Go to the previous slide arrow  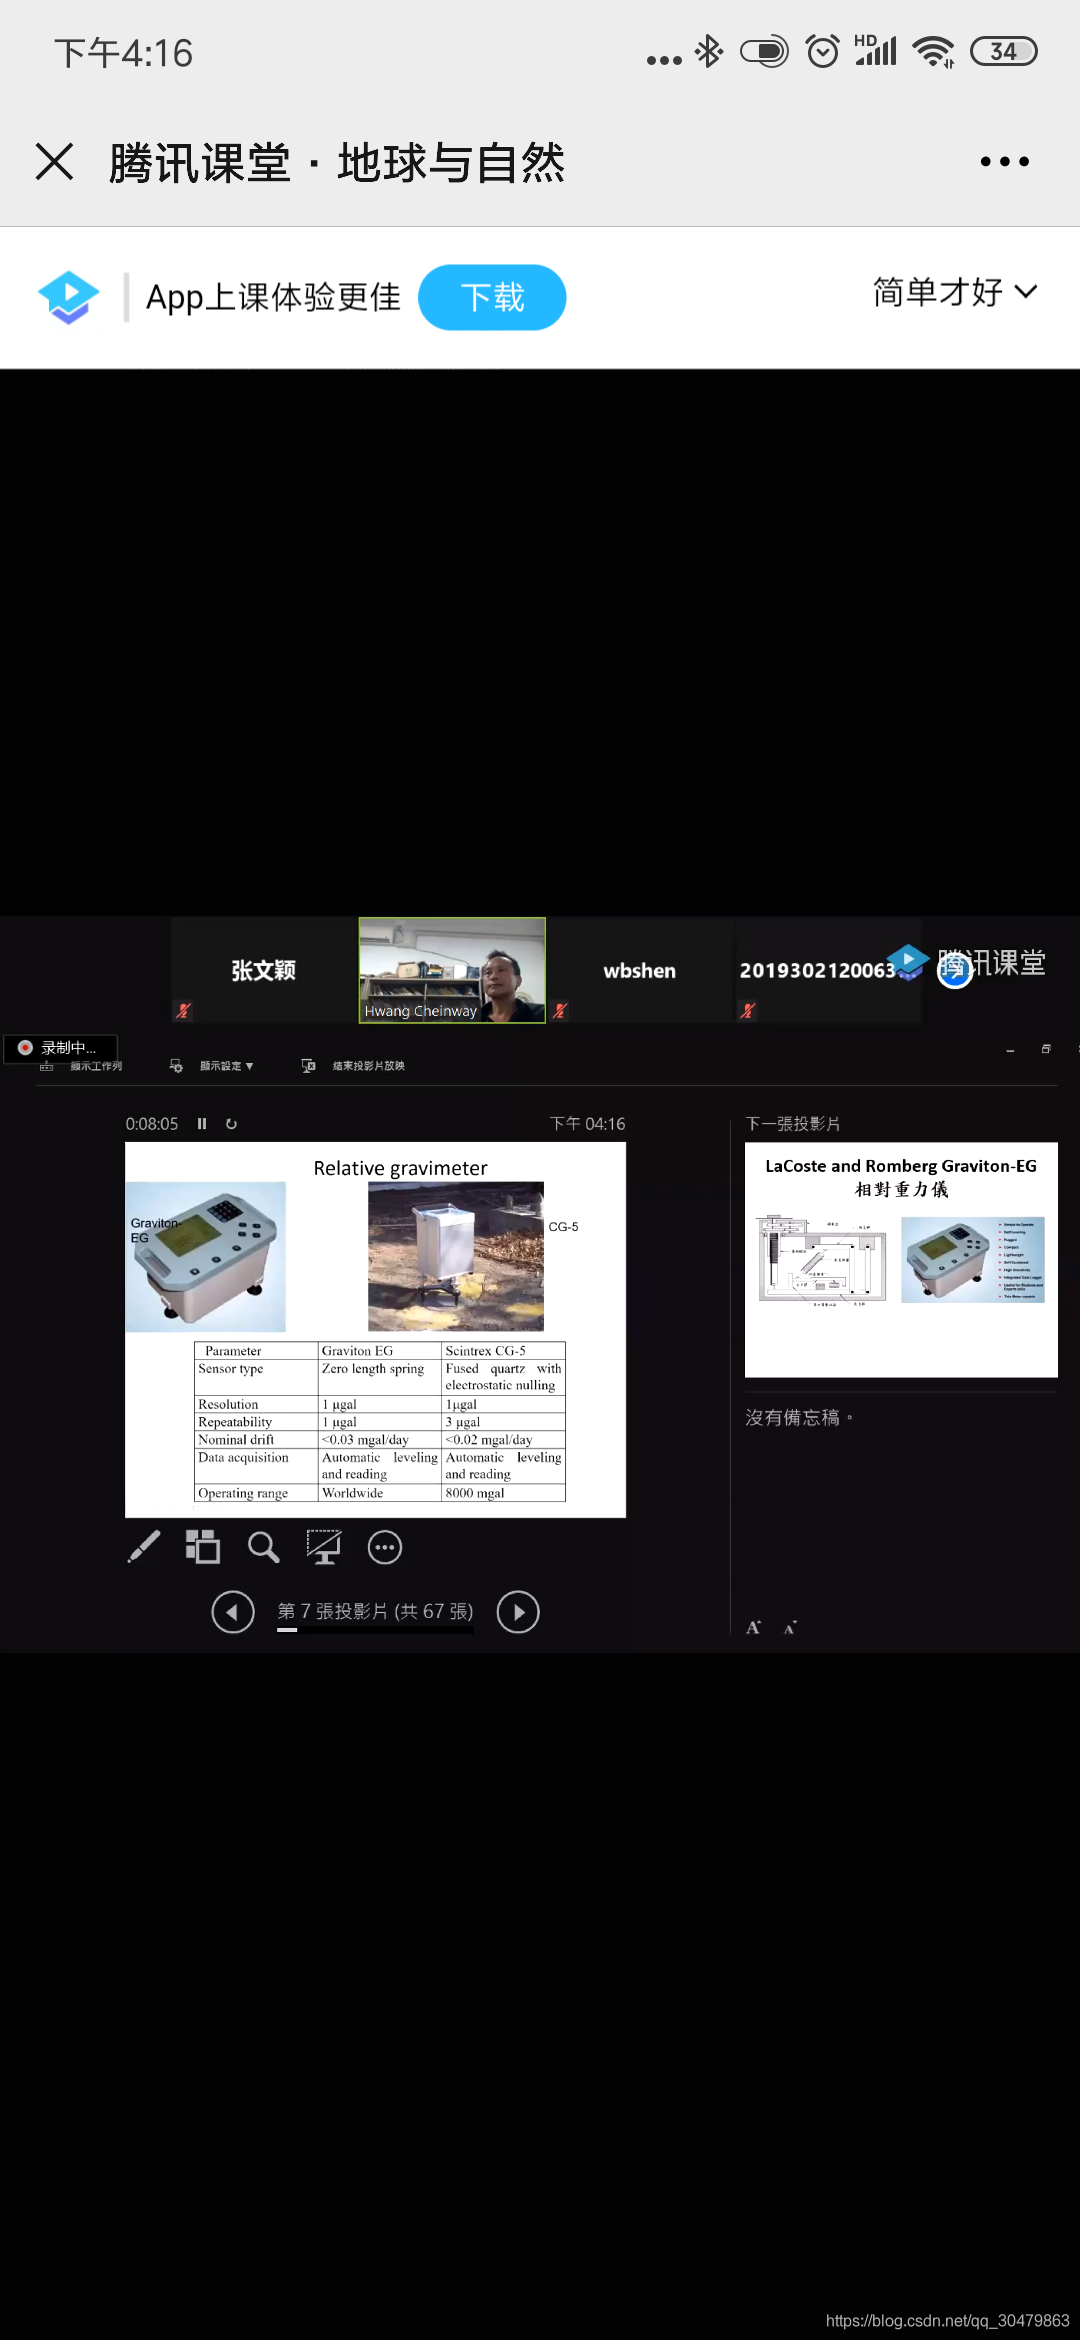tap(233, 1611)
